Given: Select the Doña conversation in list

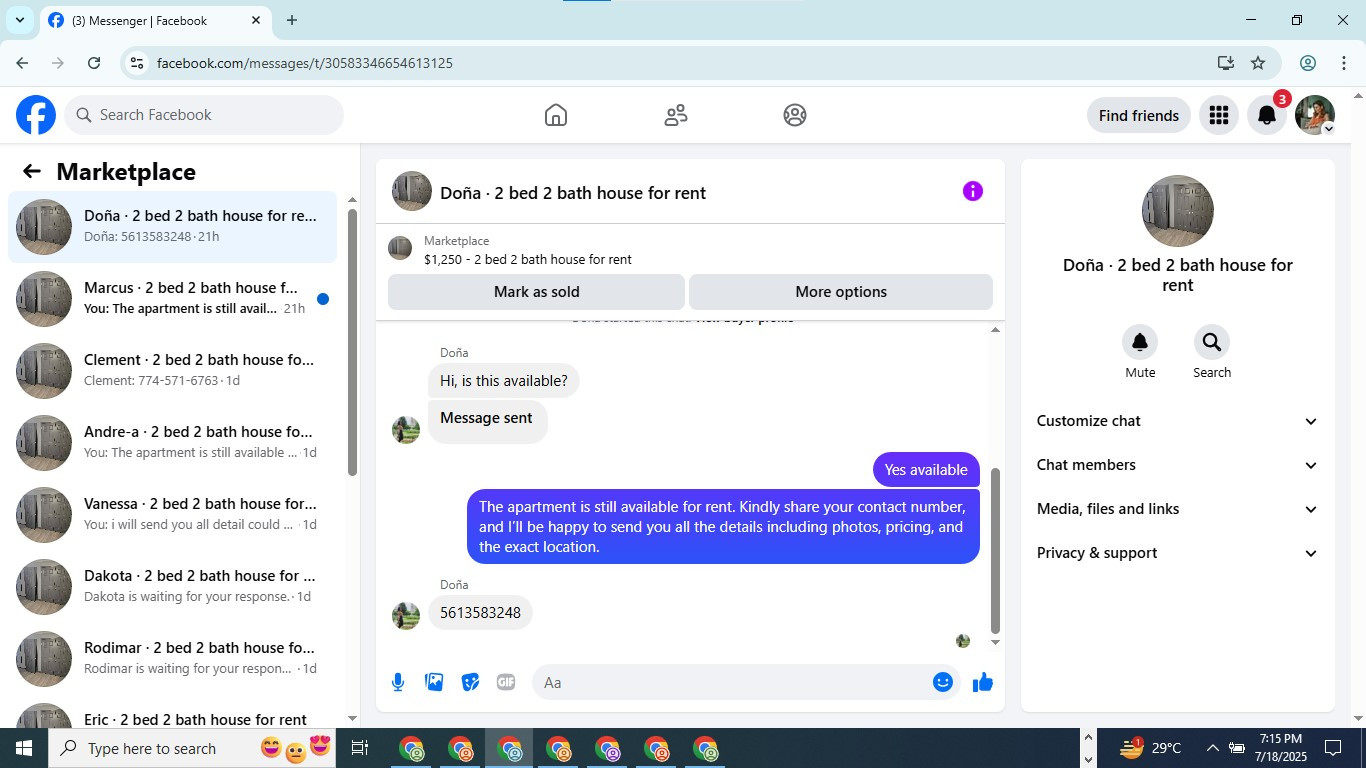Looking at the screenshot, I should tap(173, 226).
